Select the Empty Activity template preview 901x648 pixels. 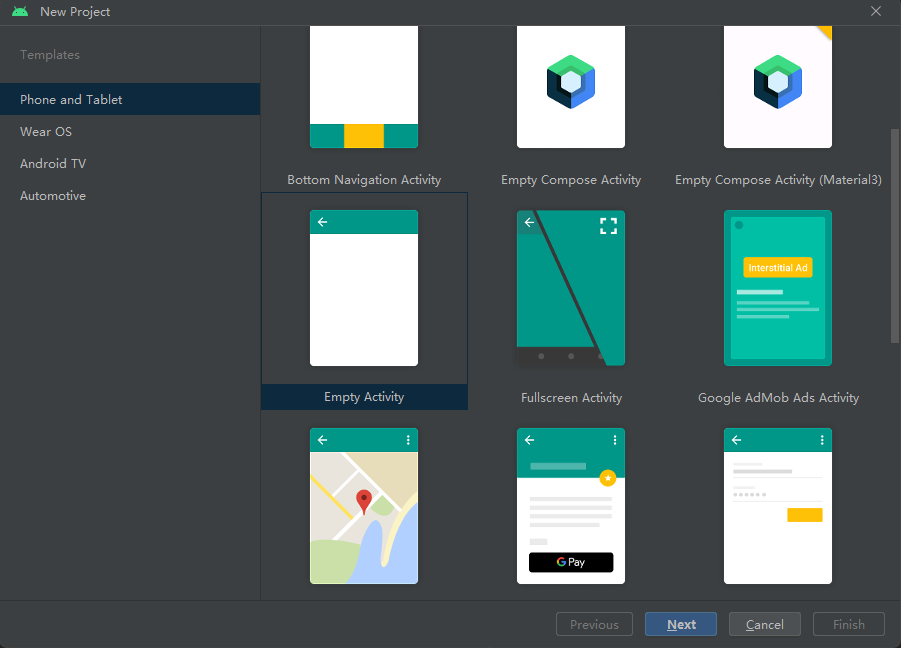(x=364, y=288)
